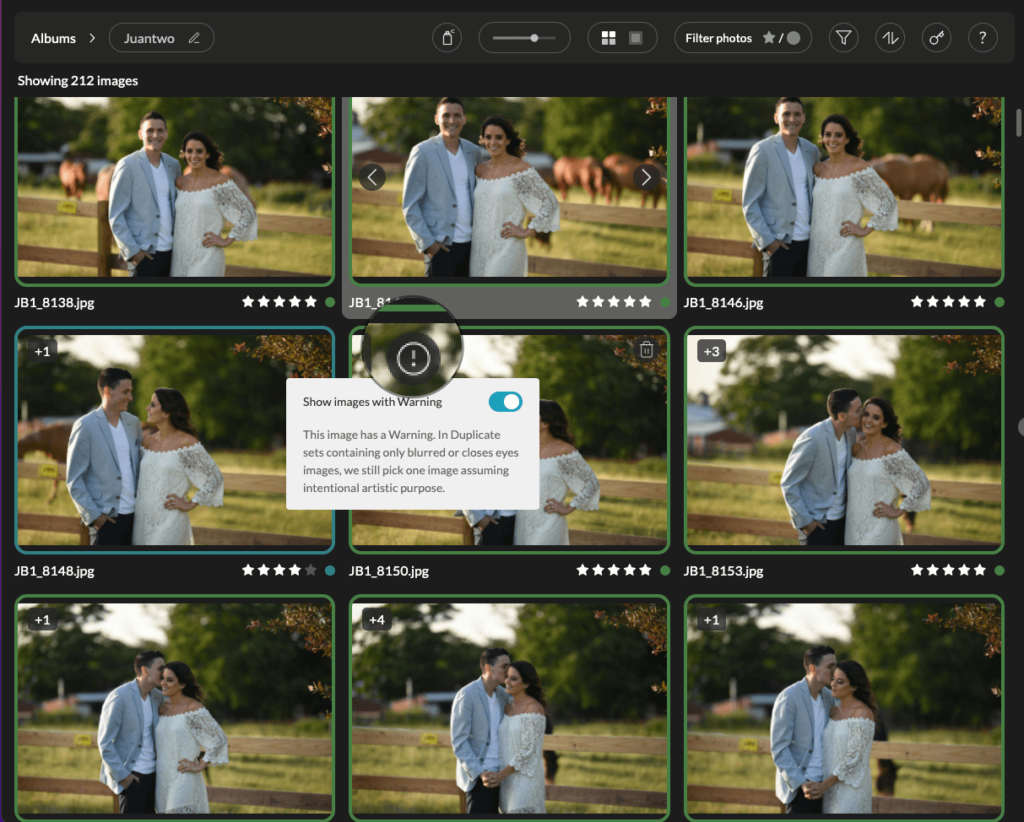Expand the +1 duplicates on JB1_8148.jpg

(42, 351)
